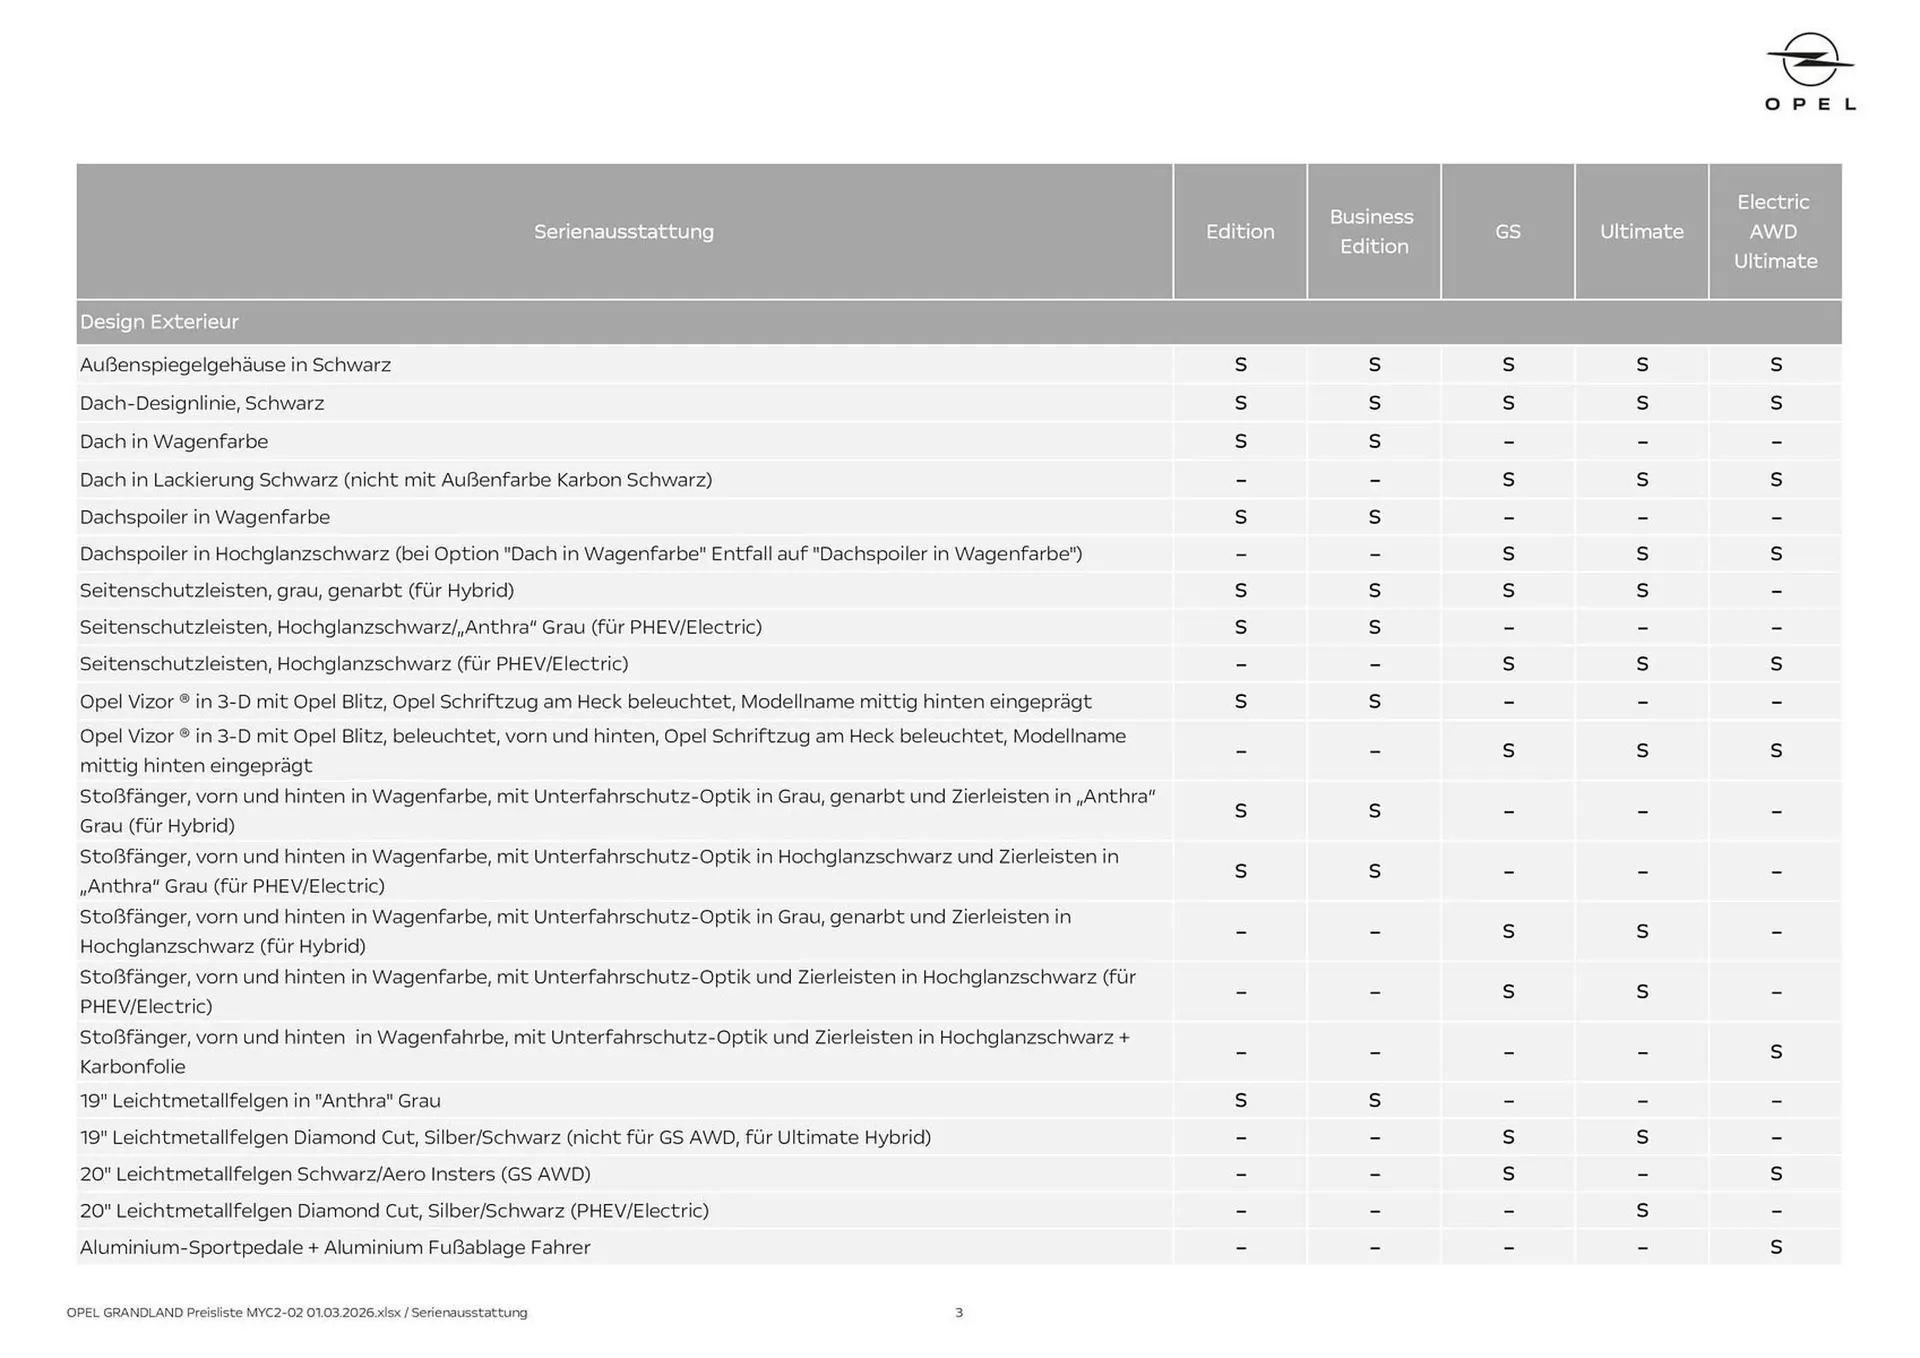Click the 19" Leichtmetallfelgen in Anthra Grau row
This screenshot has width=1920, height=1358.
pyautogui.click(x=260, y=1101)
